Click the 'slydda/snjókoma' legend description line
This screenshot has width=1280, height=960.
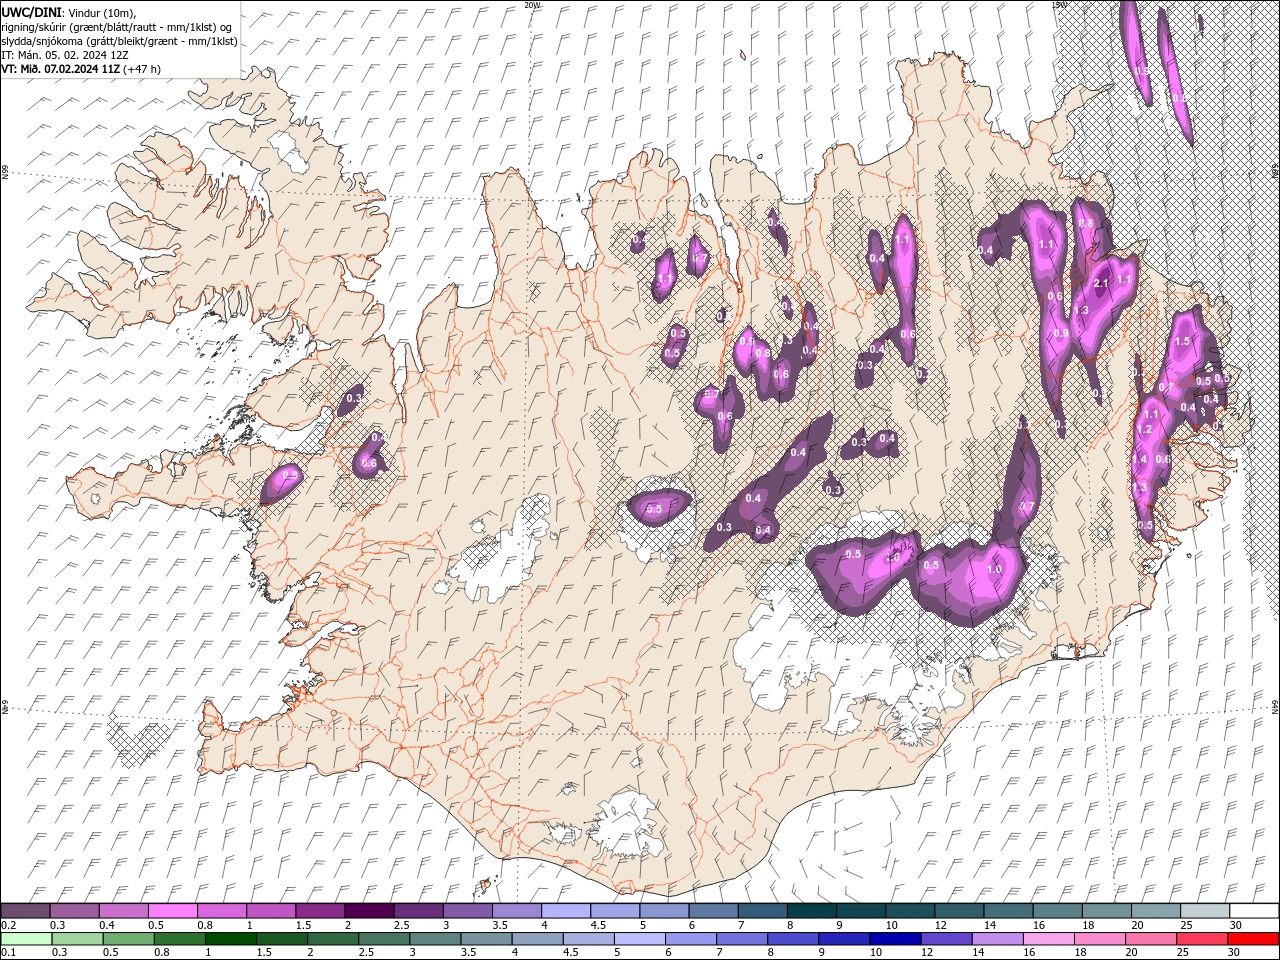coord(120,41)
